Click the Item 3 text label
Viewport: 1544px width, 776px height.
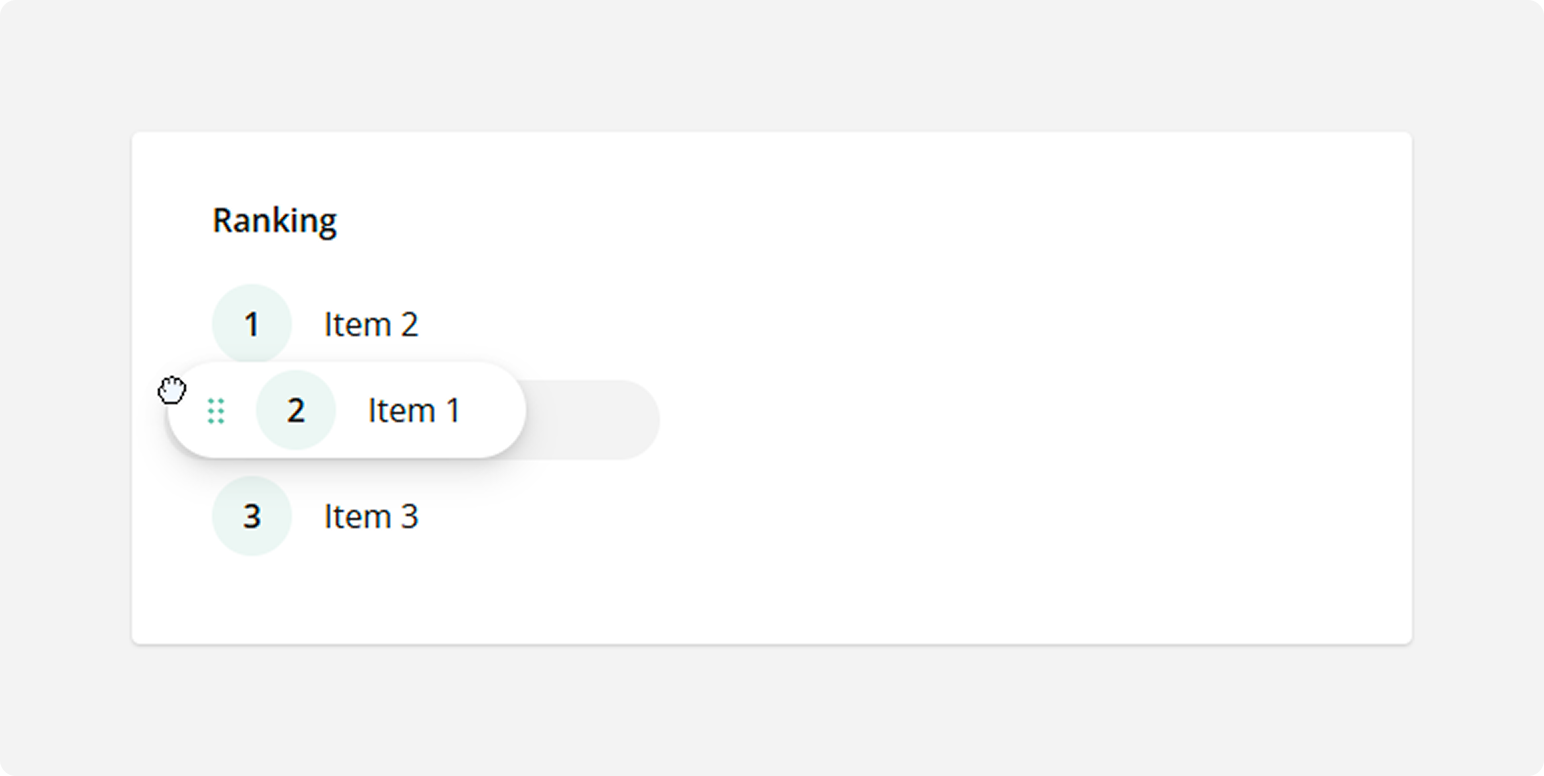pos(371,516)
